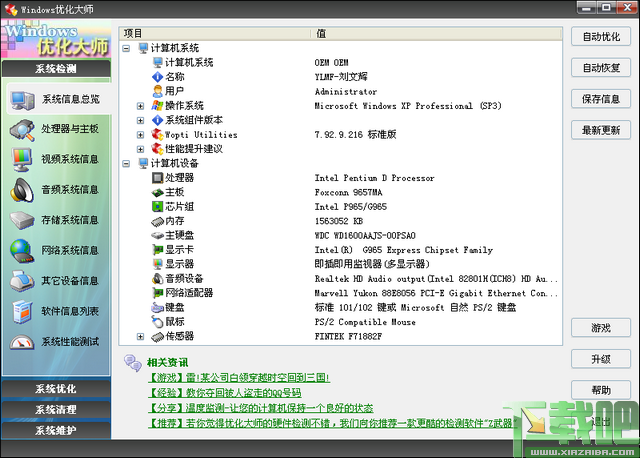Click the 内存 memory icon
Viewport: 640px width, 458px height.
click(x=158, y=221)
